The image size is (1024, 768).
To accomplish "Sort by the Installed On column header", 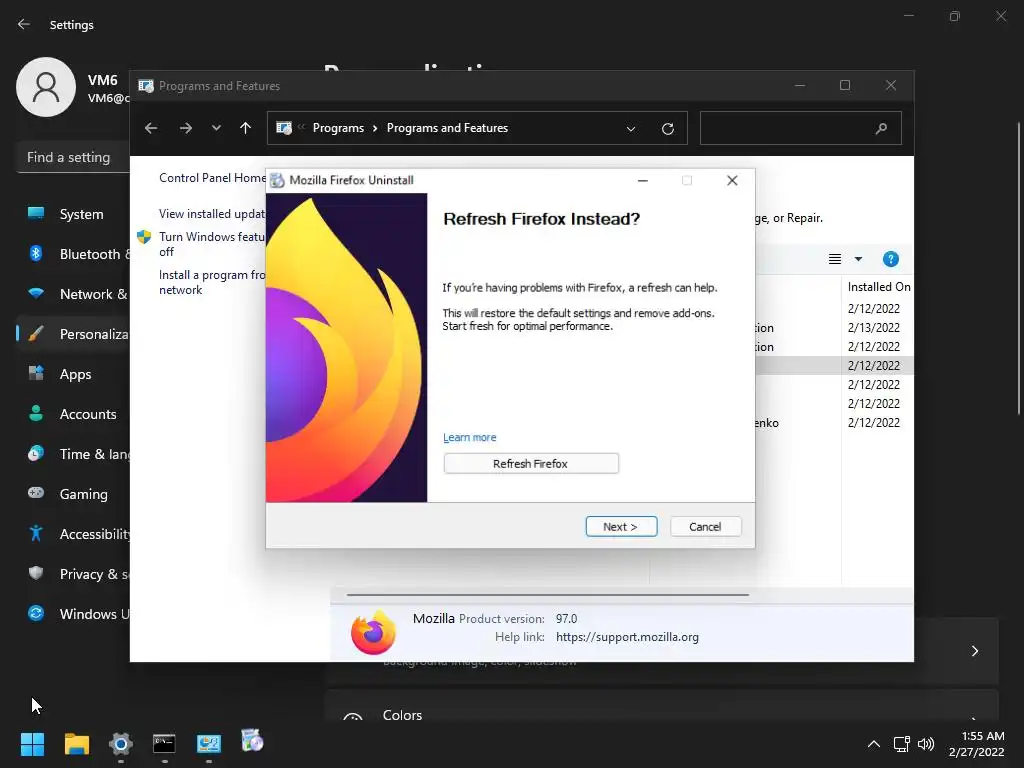I will pos(878,287).
